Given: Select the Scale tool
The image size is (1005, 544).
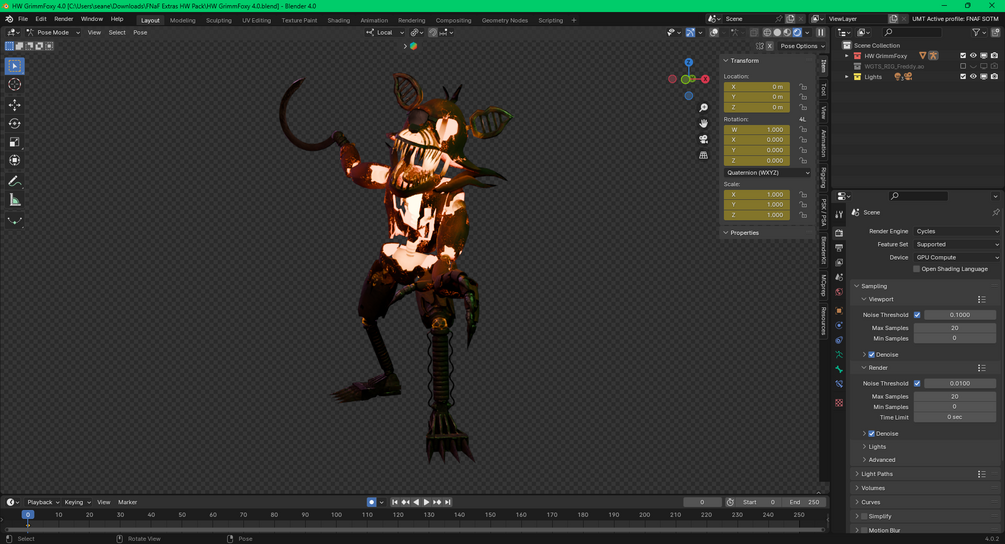Looking at the screenshot, I should coord(15,142).
